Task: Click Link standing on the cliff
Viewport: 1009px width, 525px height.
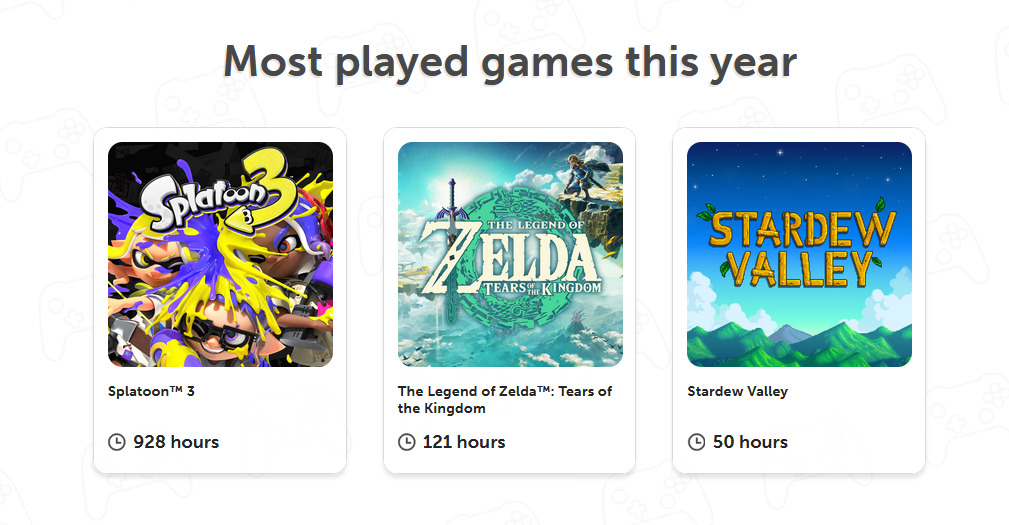Action: click(x=585, y=176)
